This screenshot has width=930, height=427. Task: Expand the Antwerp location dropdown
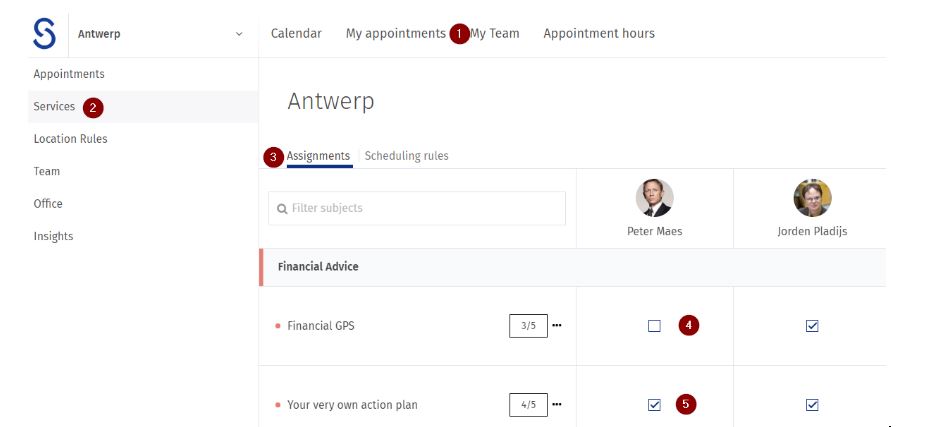pyautogui.click(x=238, y=34)
